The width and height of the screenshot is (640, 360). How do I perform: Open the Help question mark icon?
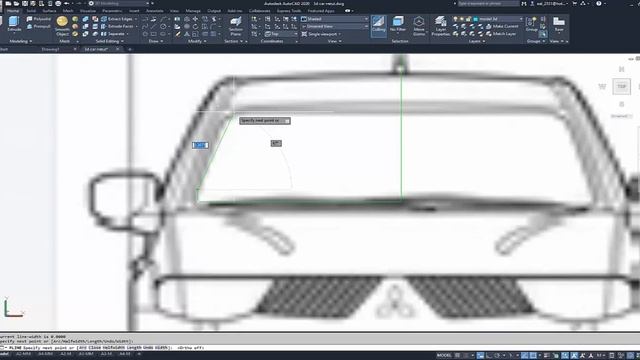598,3
